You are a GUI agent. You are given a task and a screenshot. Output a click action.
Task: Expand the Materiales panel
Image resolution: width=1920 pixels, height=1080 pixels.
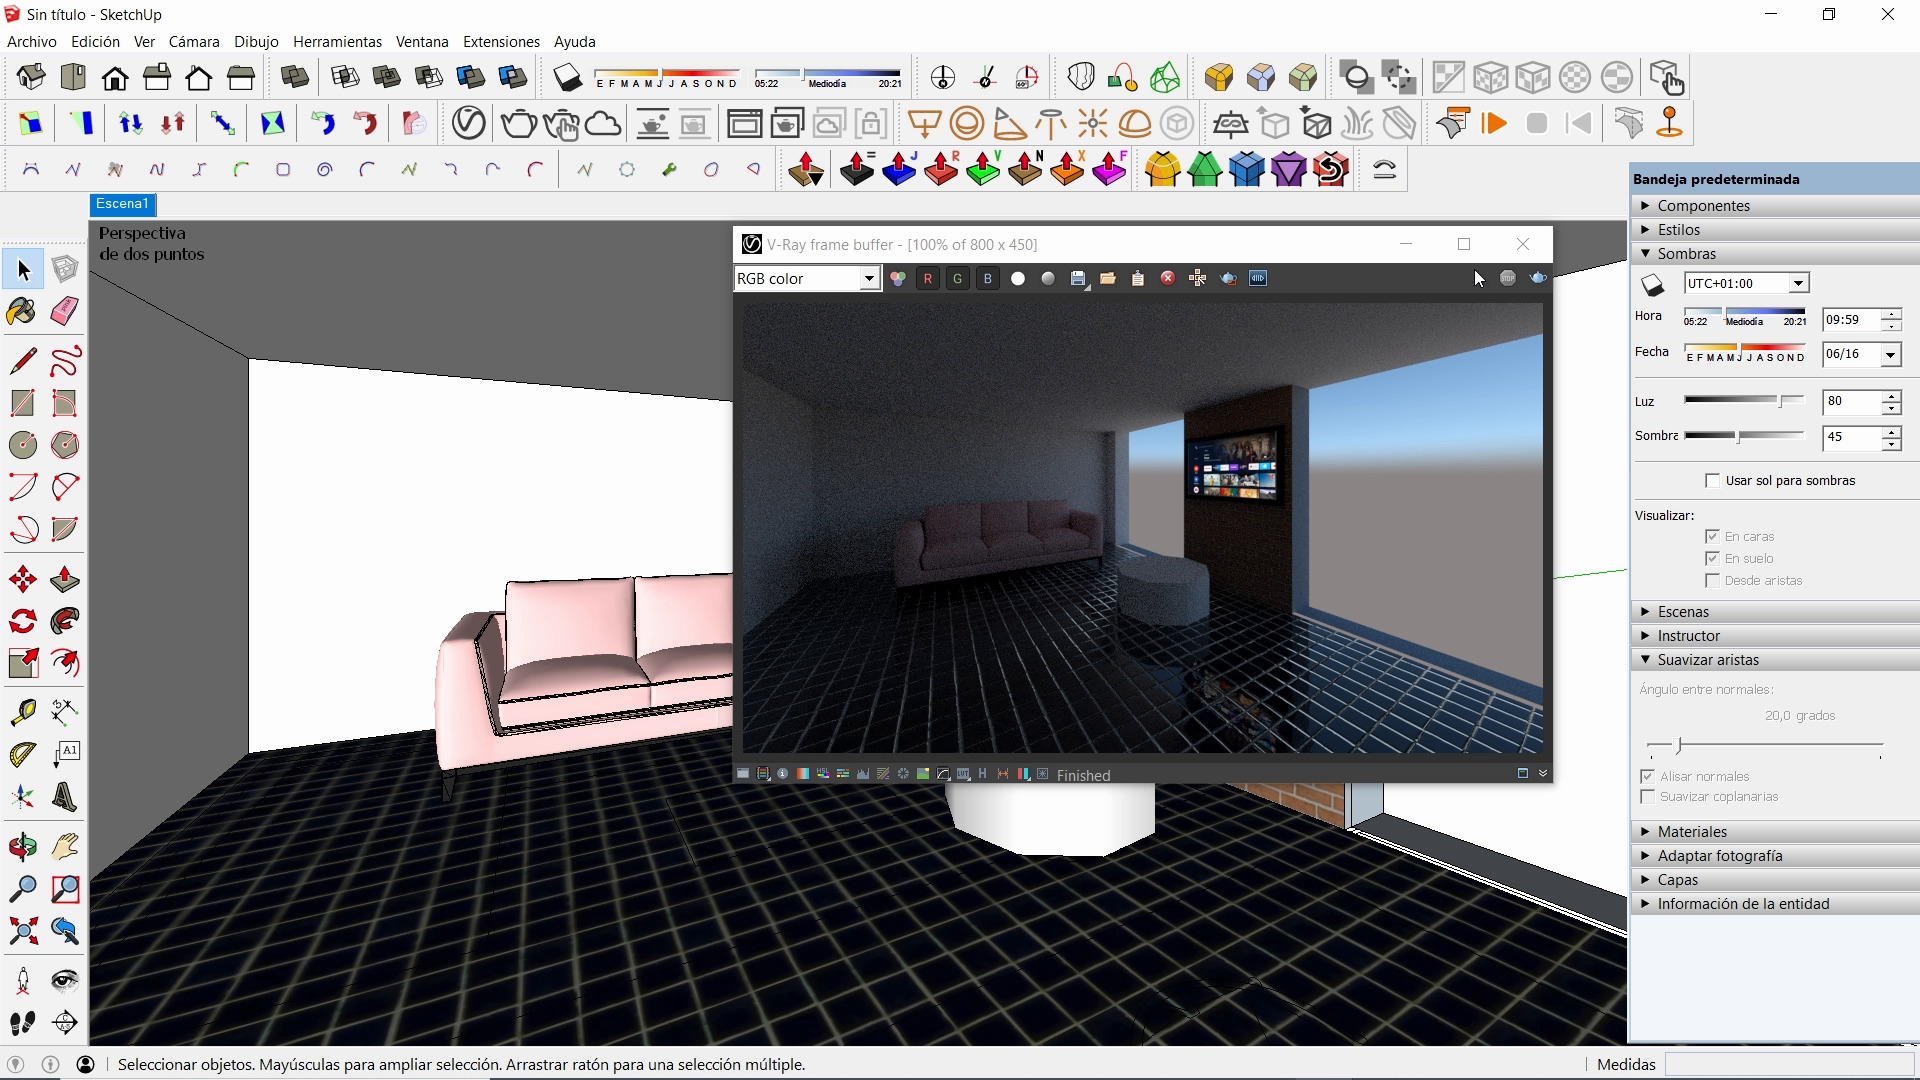1775,832
